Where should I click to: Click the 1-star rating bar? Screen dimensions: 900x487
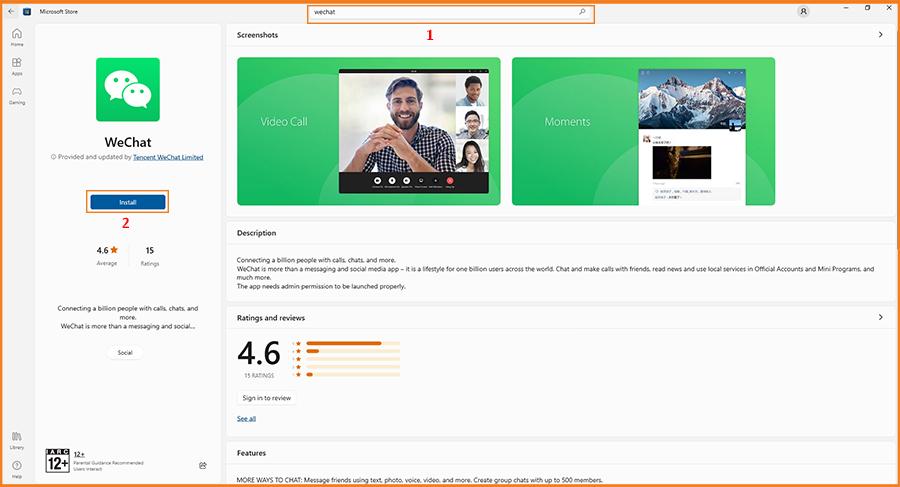tap(352, 374)
